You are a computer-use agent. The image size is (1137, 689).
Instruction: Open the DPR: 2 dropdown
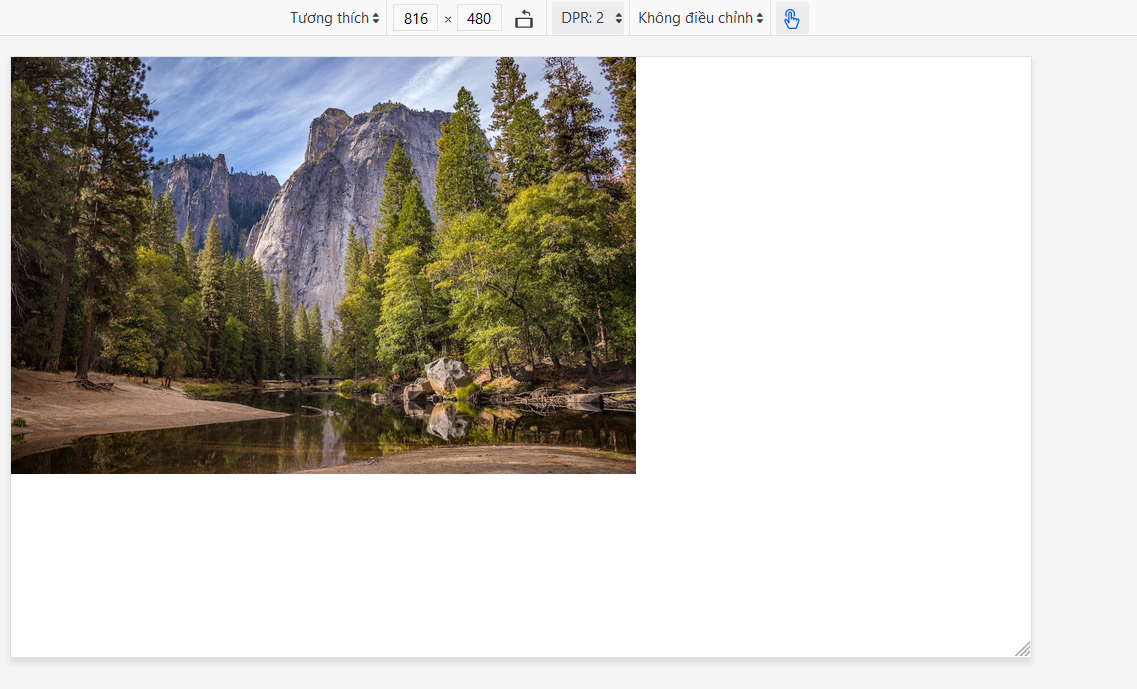click(588, 18)
